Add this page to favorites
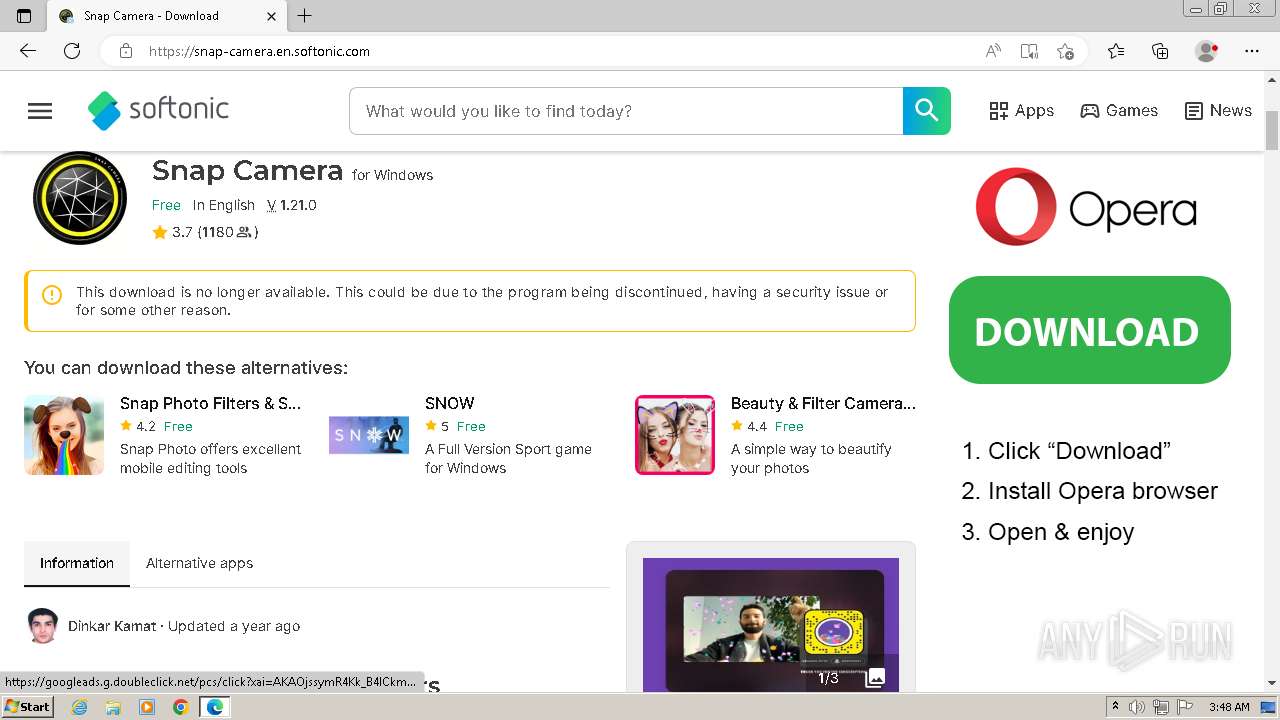 point(1066,51)
